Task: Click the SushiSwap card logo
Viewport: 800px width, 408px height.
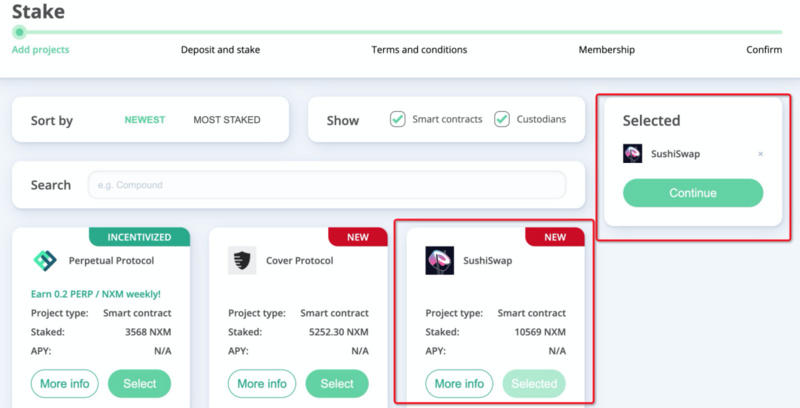Action: click(x=439, y=261)
